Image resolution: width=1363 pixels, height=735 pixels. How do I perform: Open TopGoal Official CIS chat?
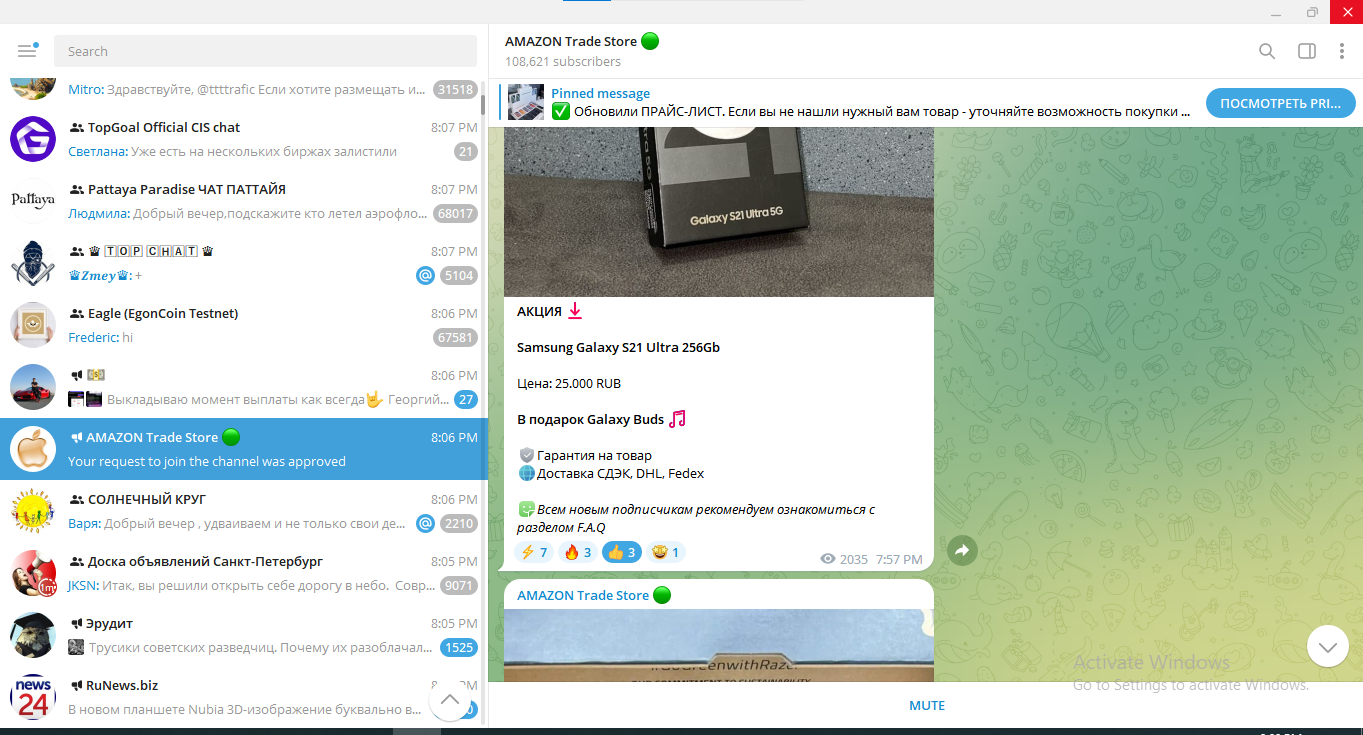coord(243,139)
